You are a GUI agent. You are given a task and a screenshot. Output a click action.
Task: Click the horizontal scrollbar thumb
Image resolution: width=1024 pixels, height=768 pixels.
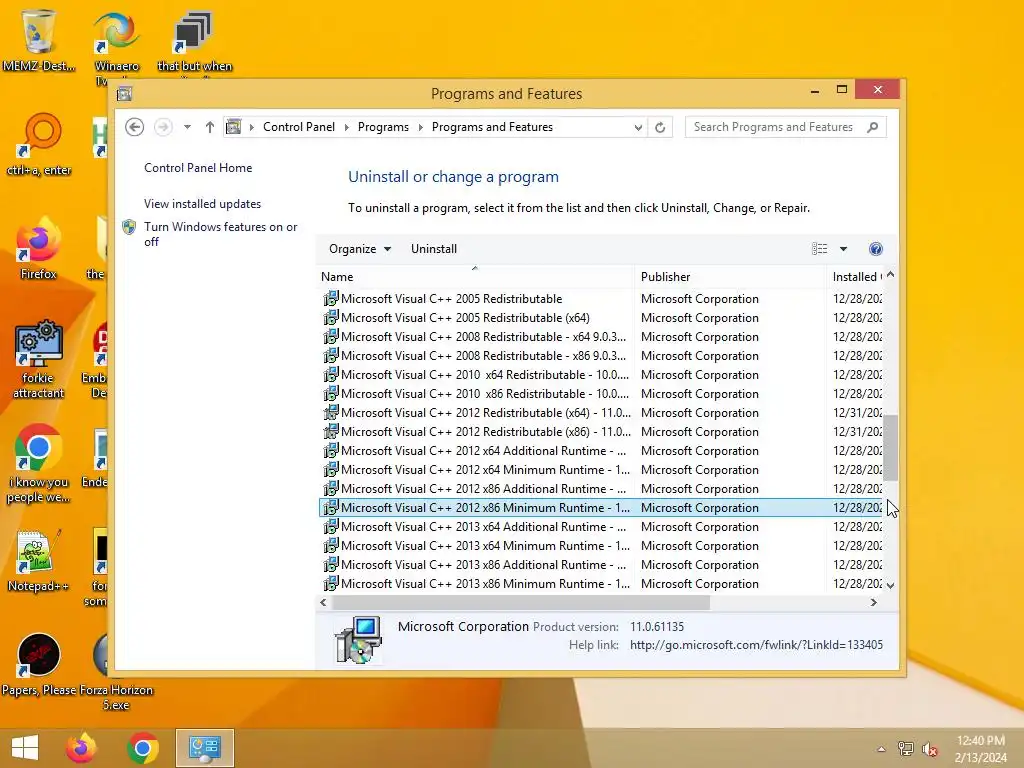[x=520, y=602]
